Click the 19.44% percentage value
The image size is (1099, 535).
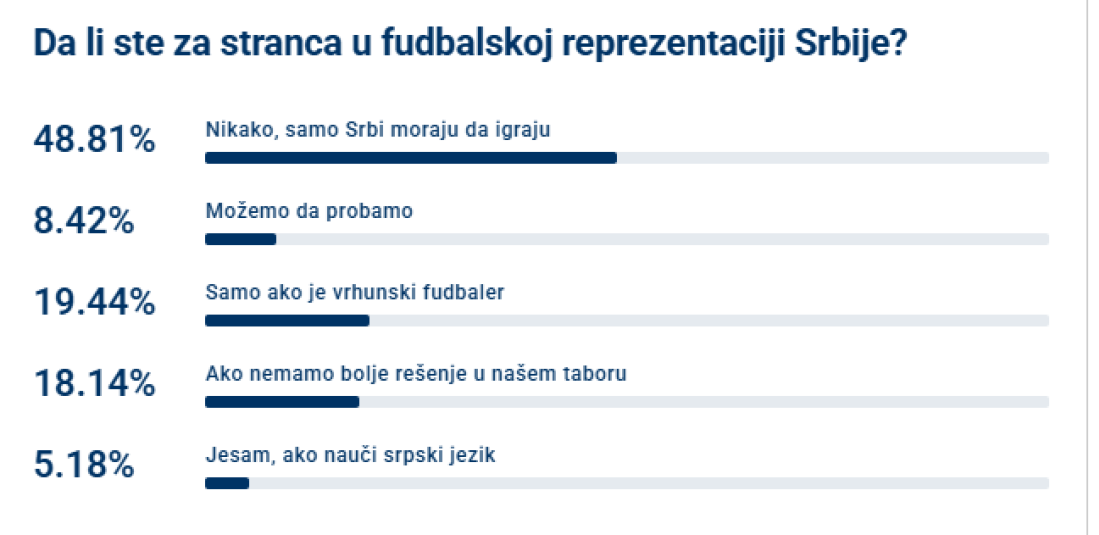(95, 303)
